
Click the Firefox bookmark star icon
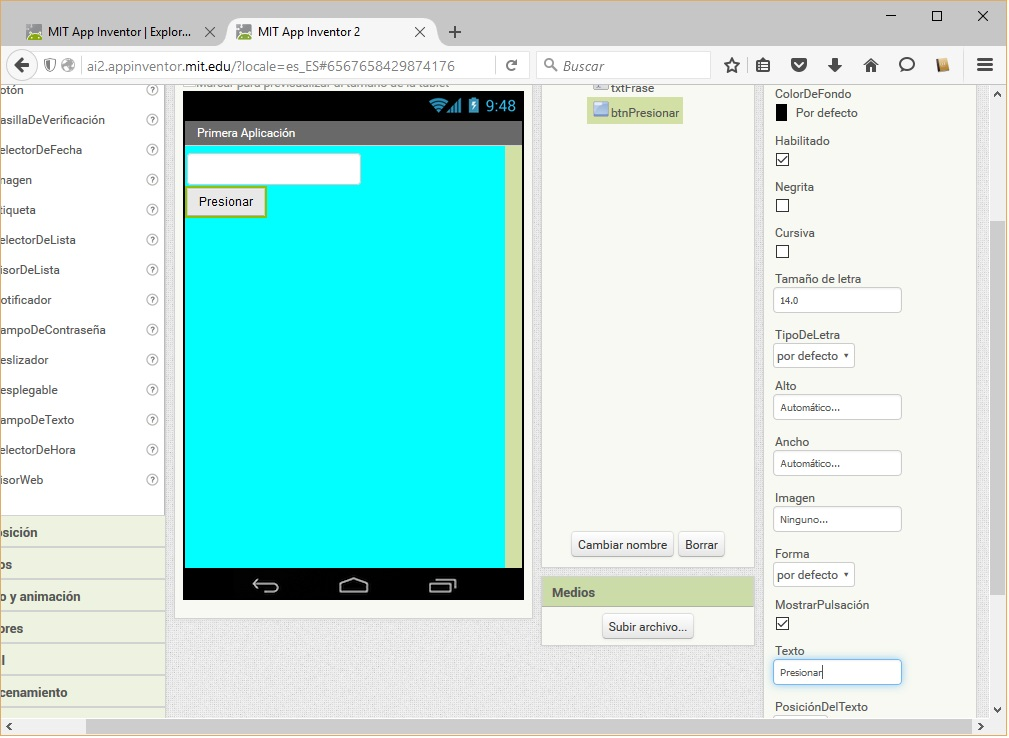732,65
